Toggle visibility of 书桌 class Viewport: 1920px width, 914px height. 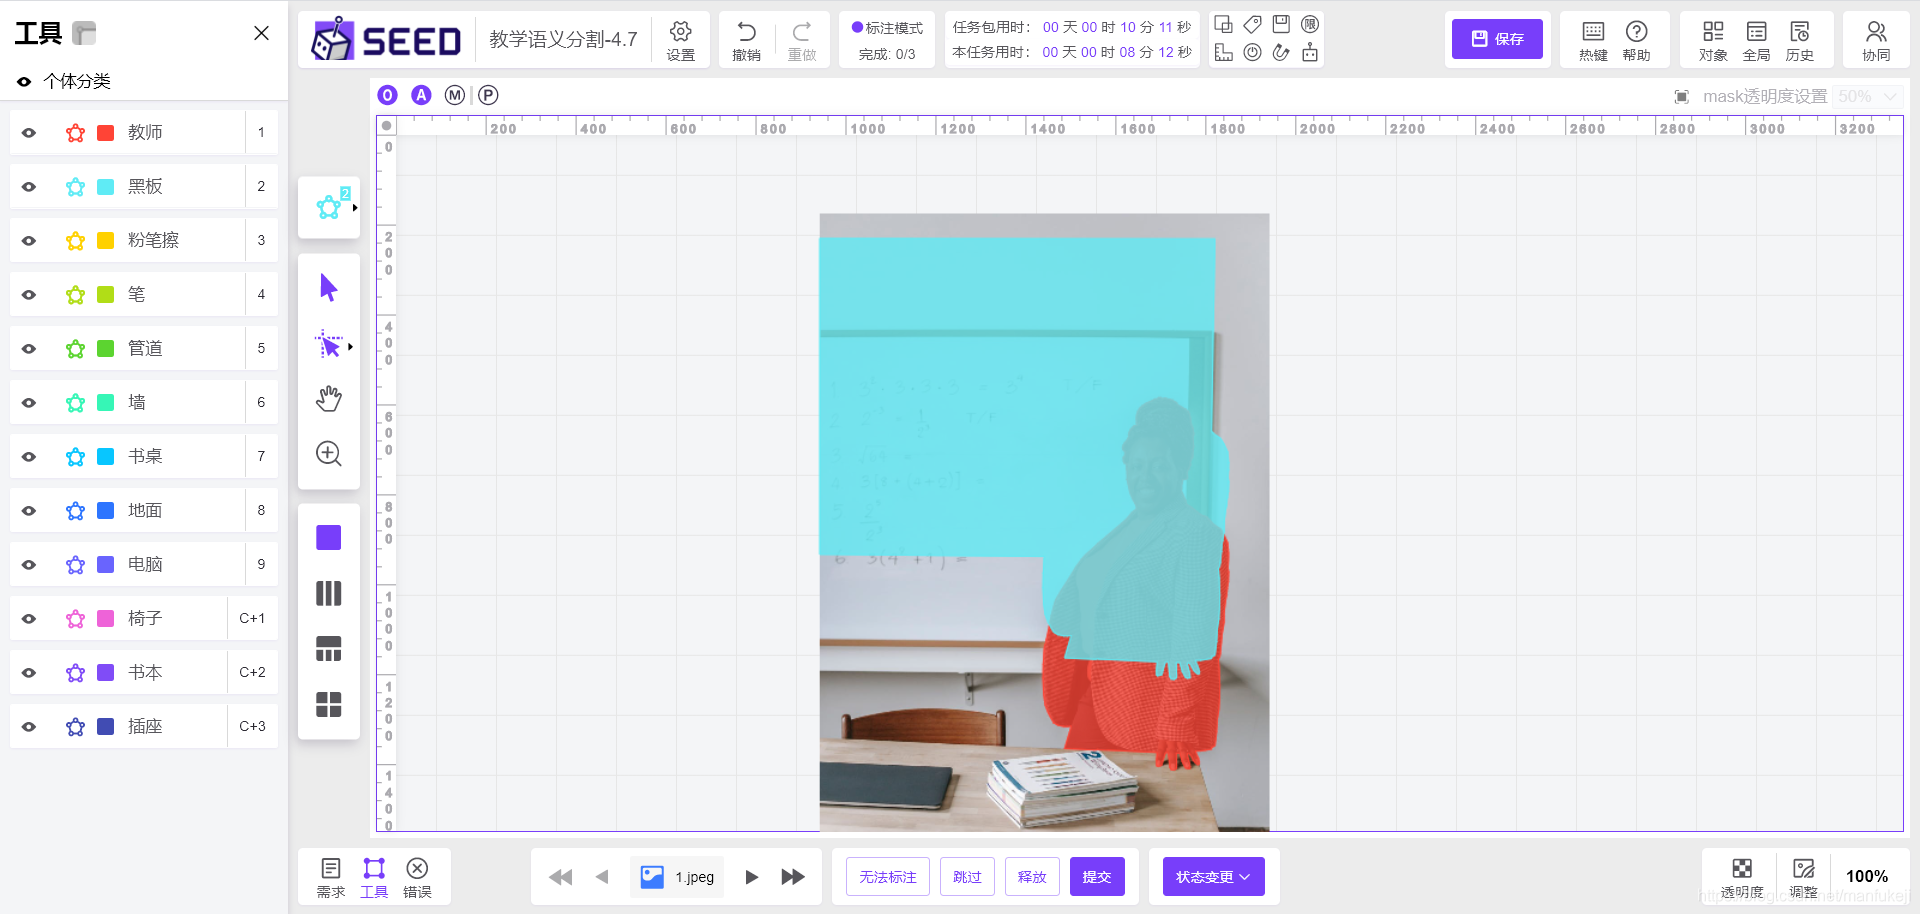click(x=29, y=457)
